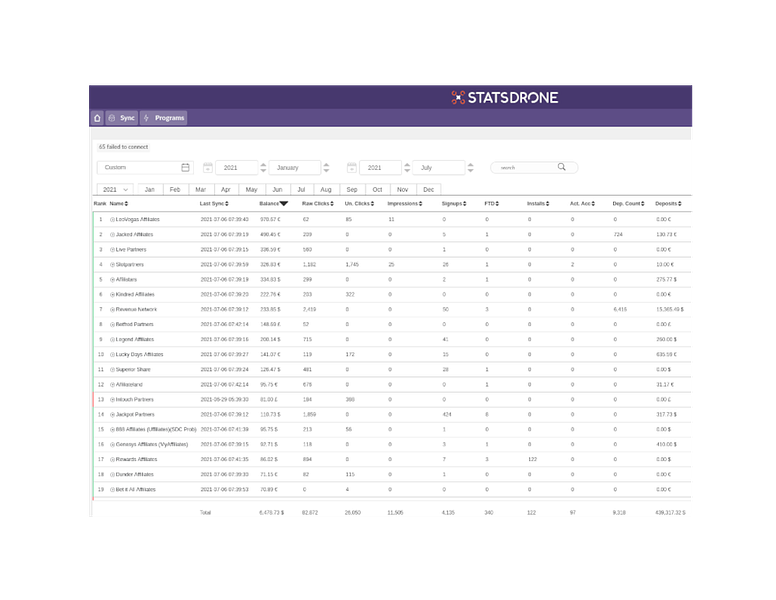Expand the Revenue Network row

[112, 309]
